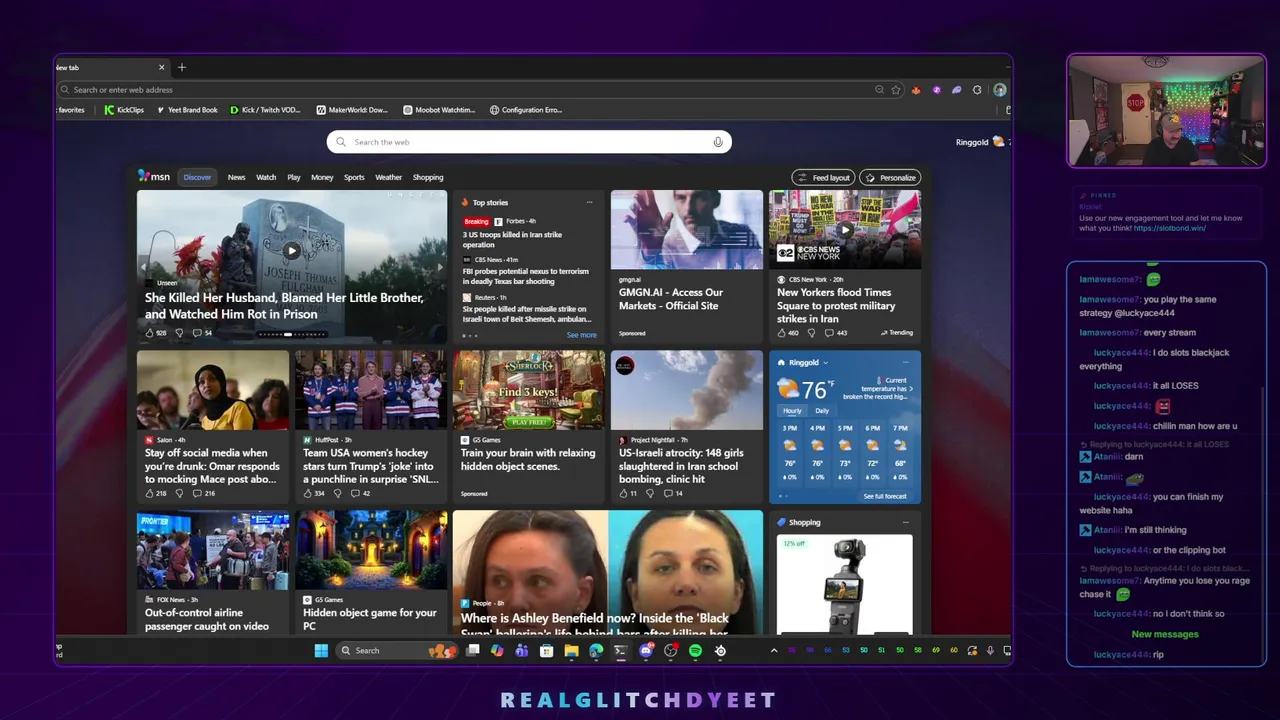The image size is (1280, 720).
Task: Open Discord from the taskbar
Action: [x=645, y=650]
